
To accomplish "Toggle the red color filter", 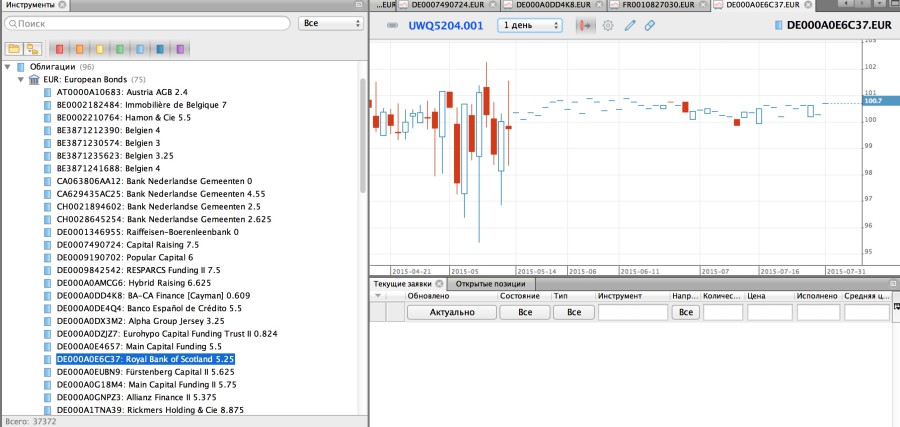I will 59,48.
